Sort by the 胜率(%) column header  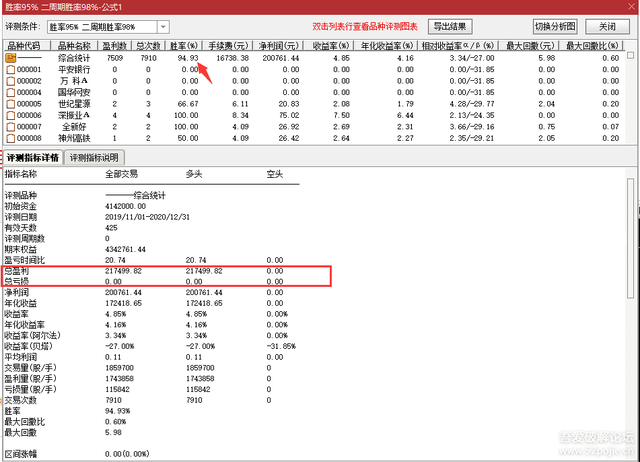tap(184, 46)
